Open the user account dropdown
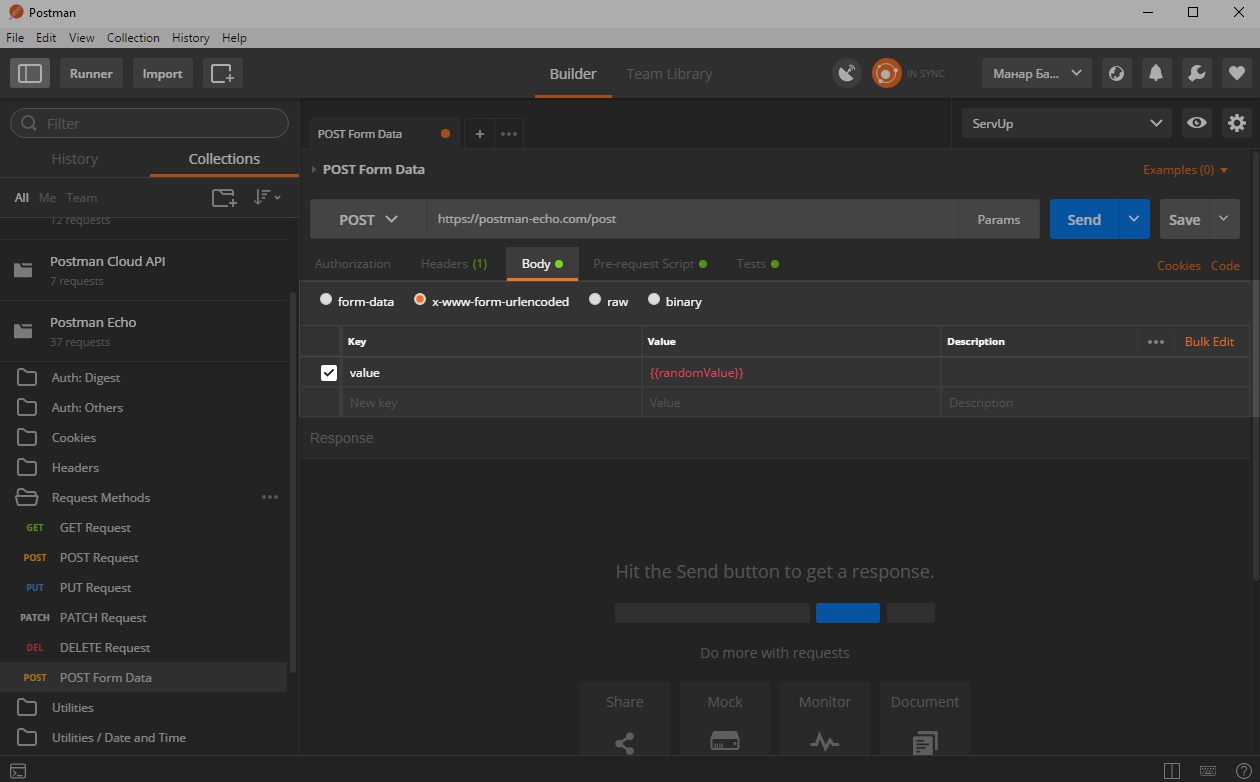The image size is (1260, 782). coord(1037,73)
